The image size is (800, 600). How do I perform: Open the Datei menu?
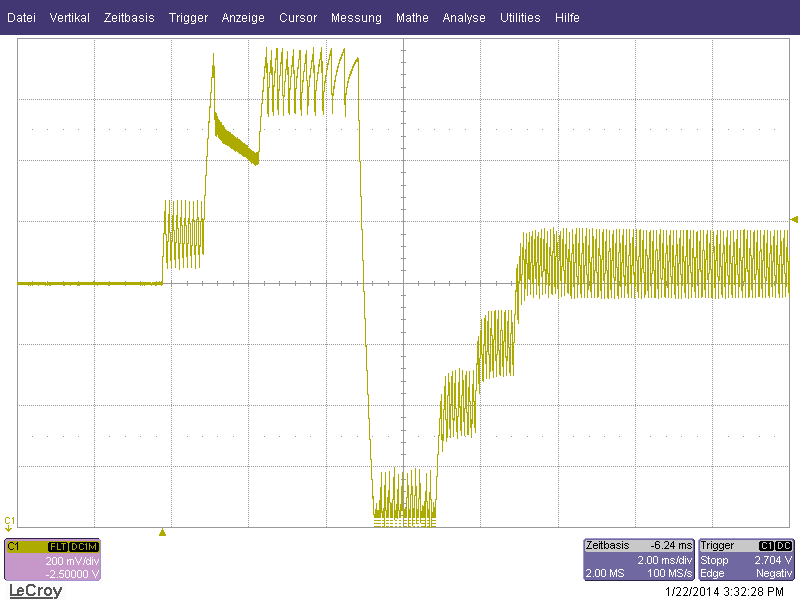coord(21,18)
